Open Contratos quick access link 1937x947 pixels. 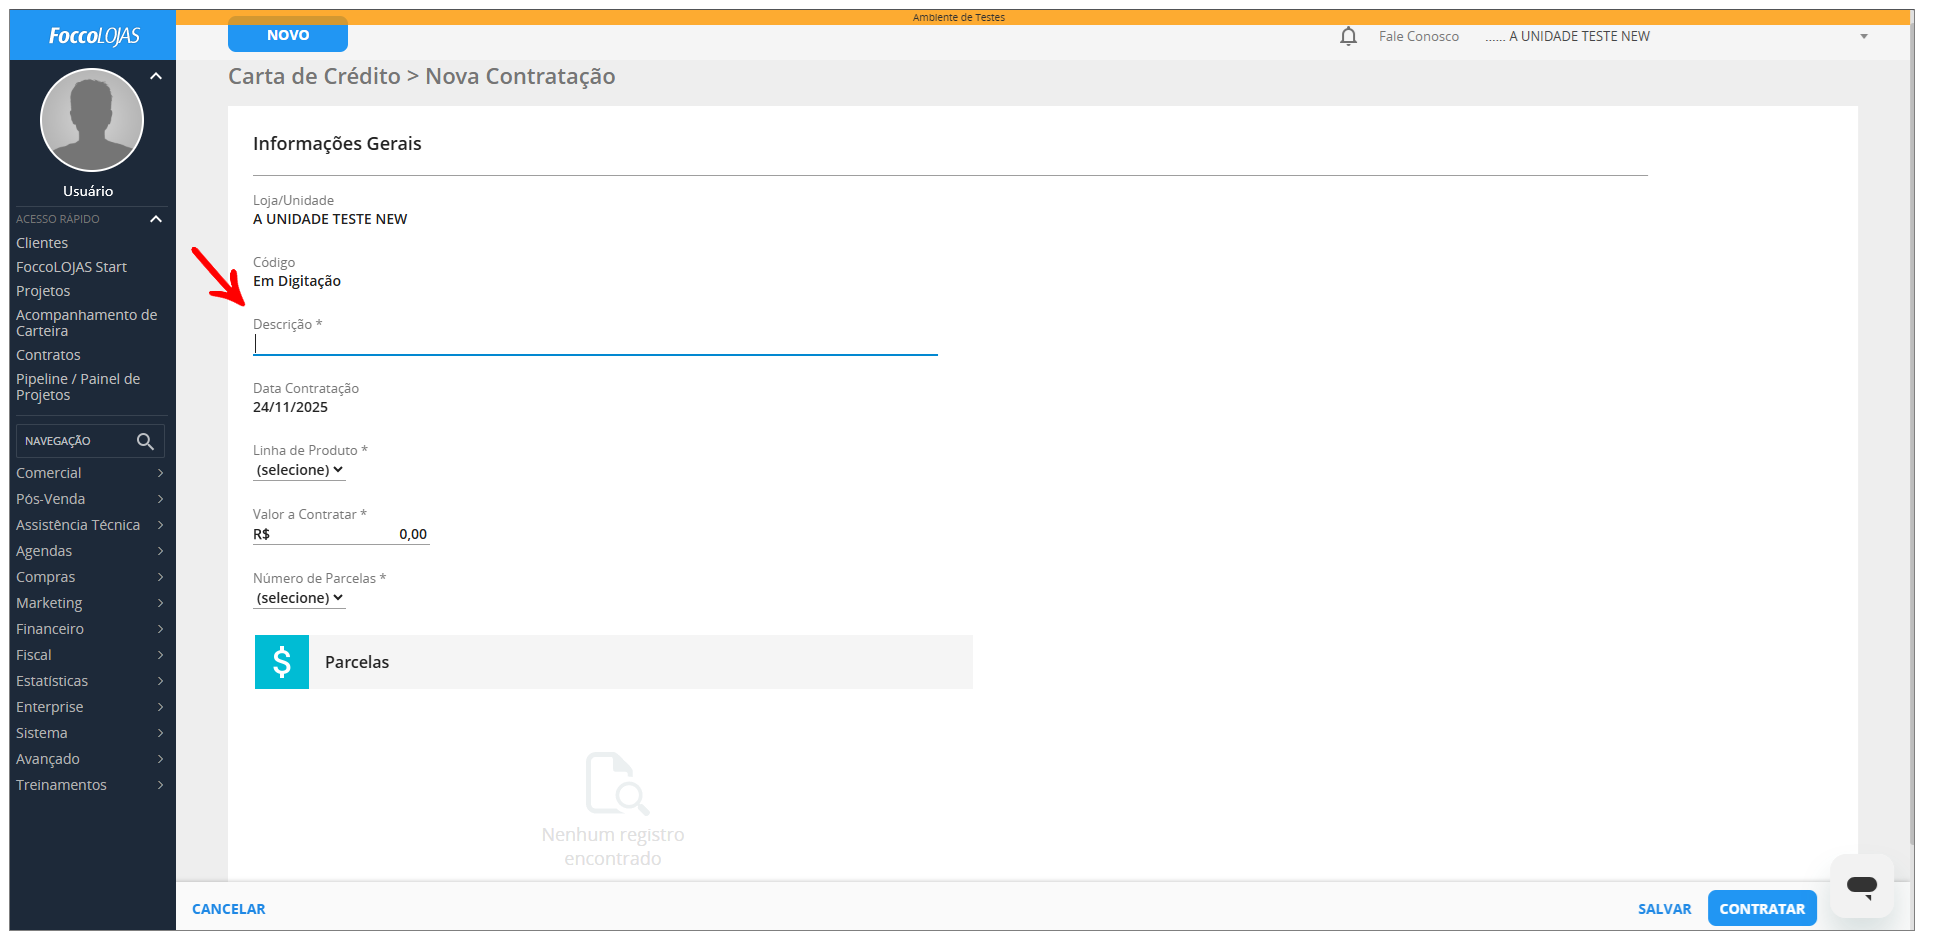point(48,355)
